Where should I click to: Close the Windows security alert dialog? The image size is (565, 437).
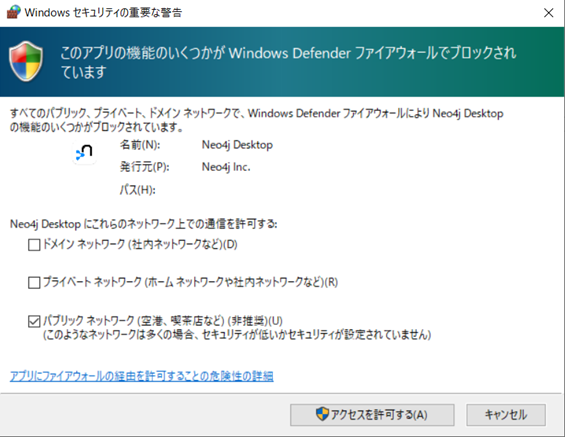[x=548, y=13]
